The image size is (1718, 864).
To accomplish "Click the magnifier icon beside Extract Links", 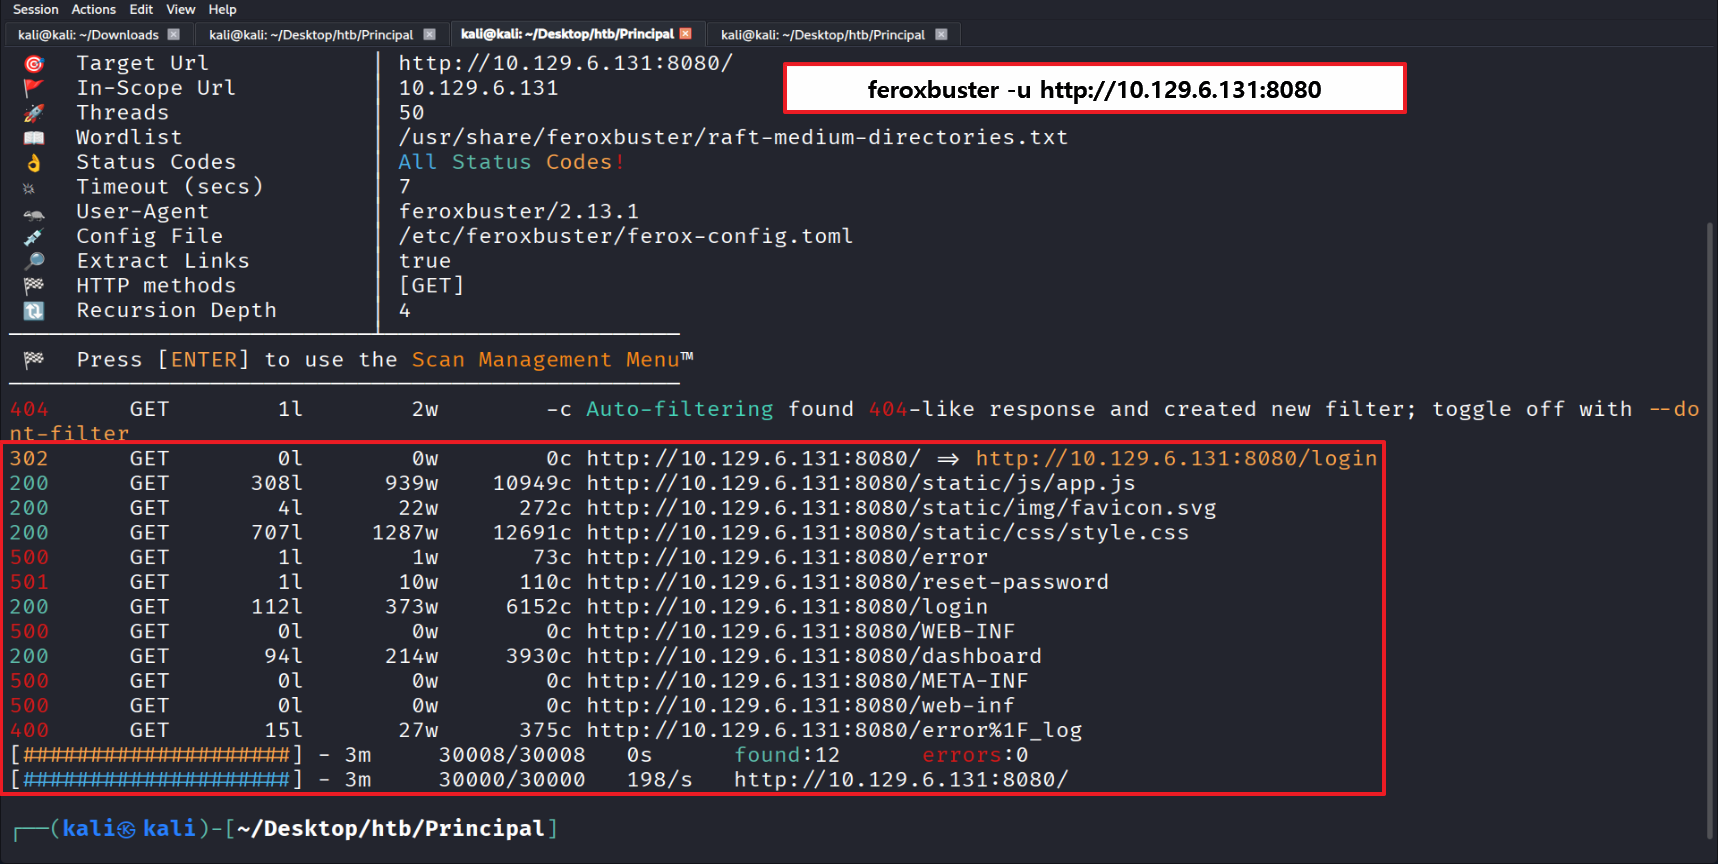I will [34, 261].
